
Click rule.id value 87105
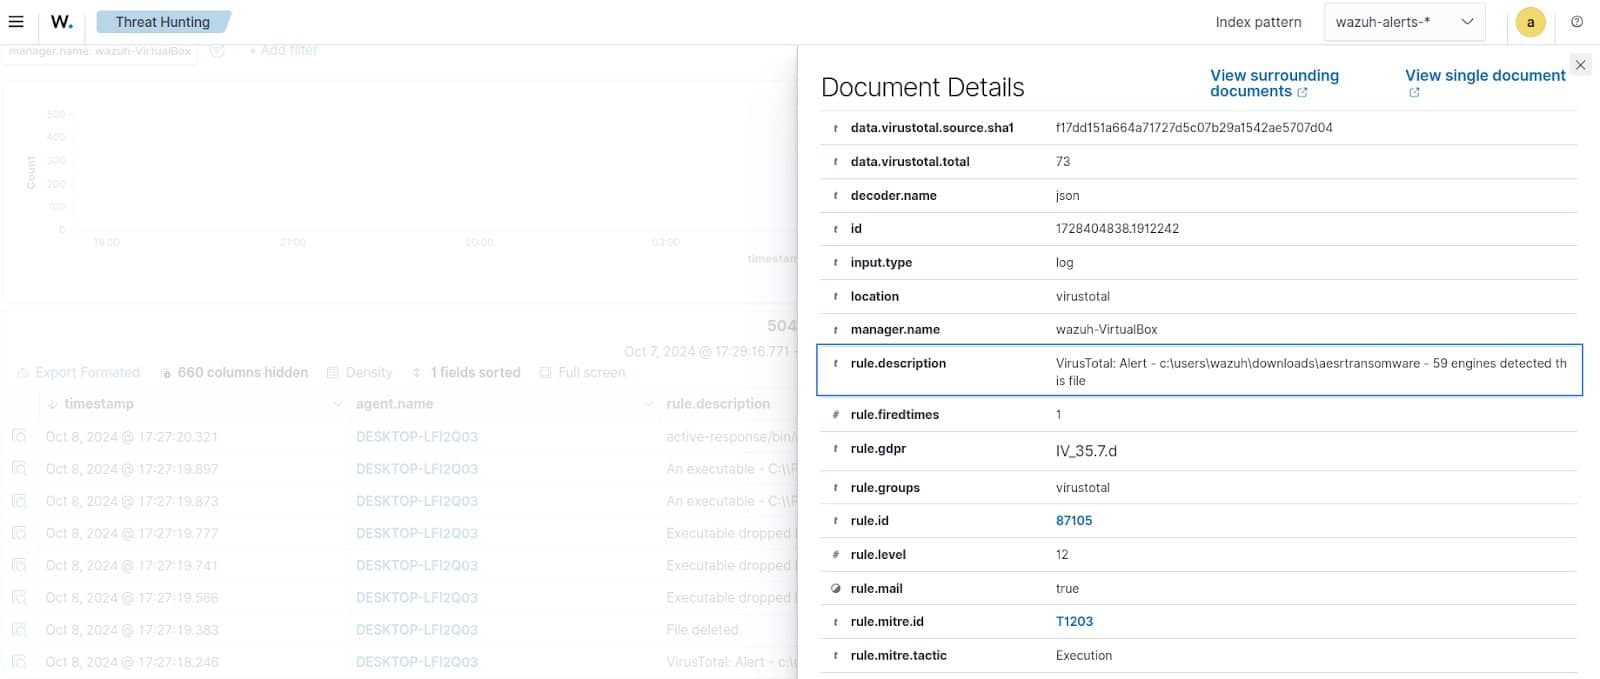click(x=1073, y=521)
